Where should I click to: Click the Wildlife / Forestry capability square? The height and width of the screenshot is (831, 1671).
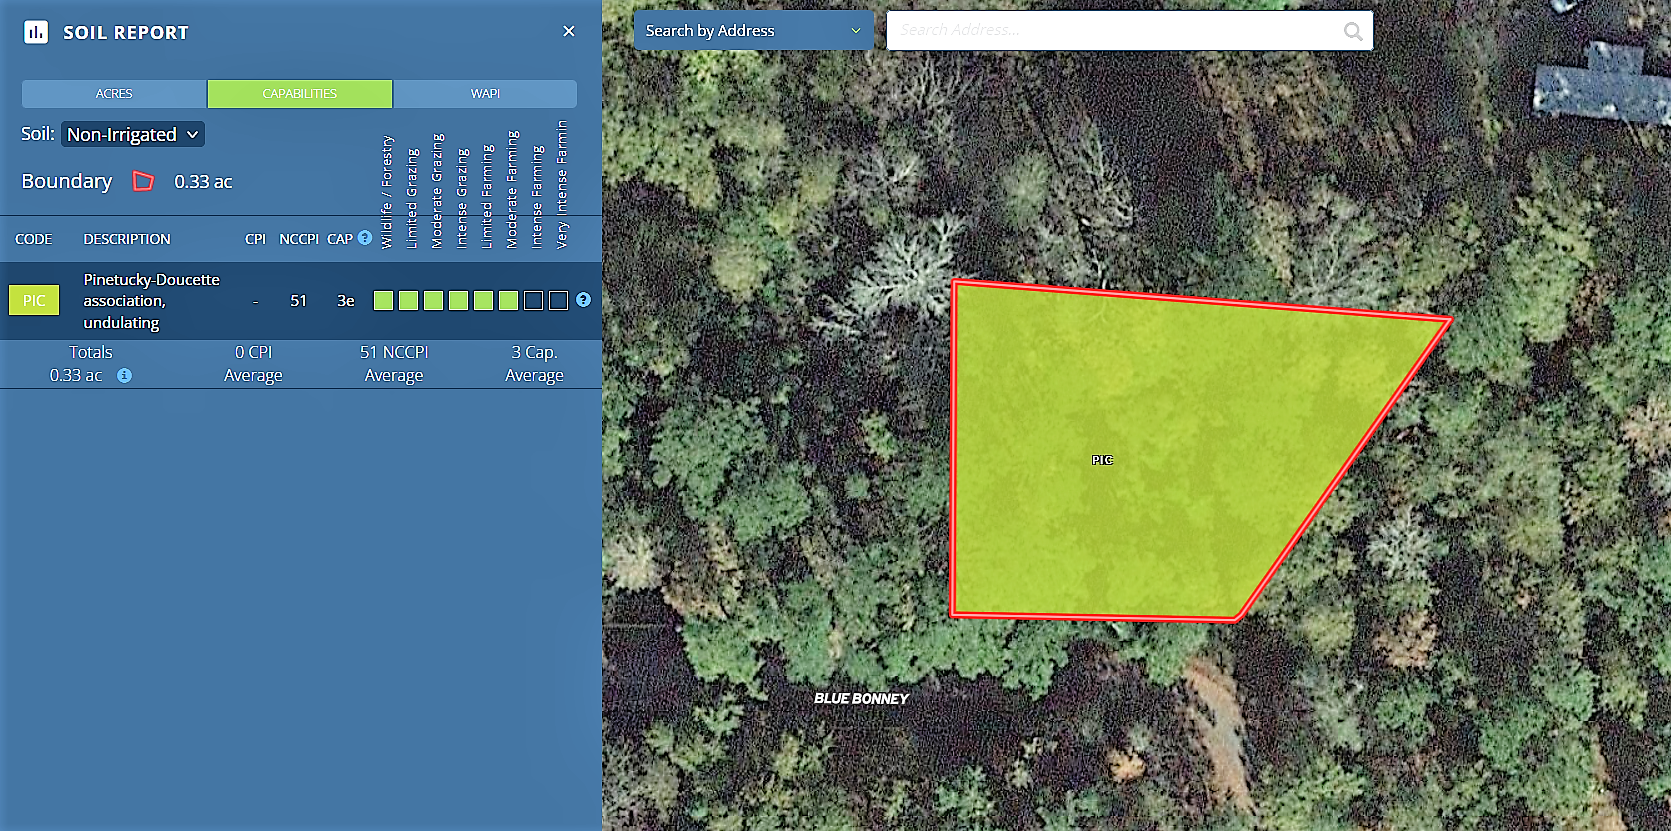pos(383,301)
